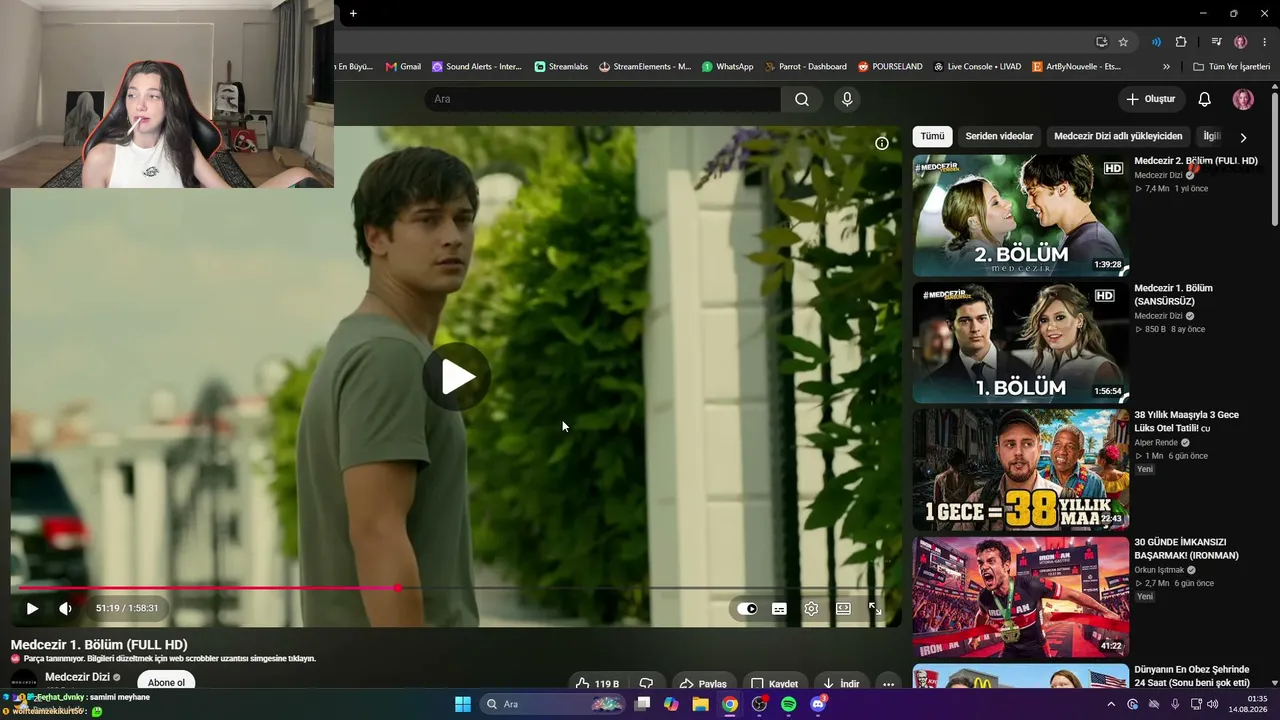This screenshot has width=1280, height=720.
Task: Download the video with İndir
Action: tap(841, 684)
